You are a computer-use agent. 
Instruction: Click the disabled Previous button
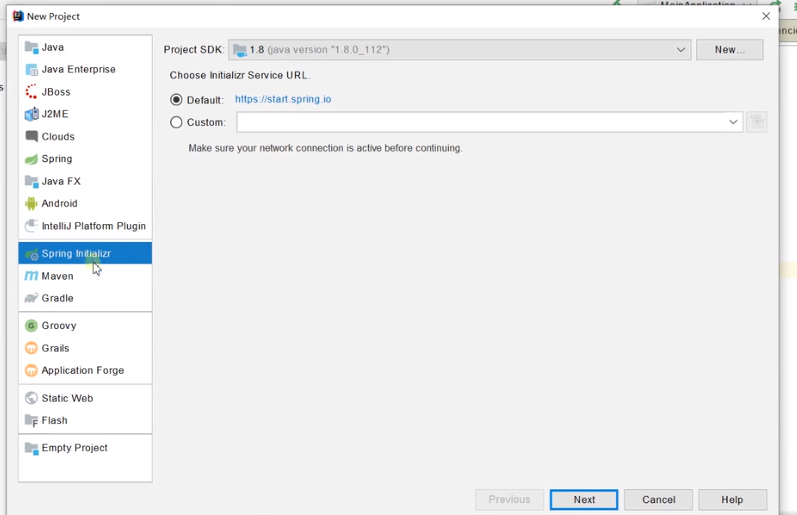[509, 500]
